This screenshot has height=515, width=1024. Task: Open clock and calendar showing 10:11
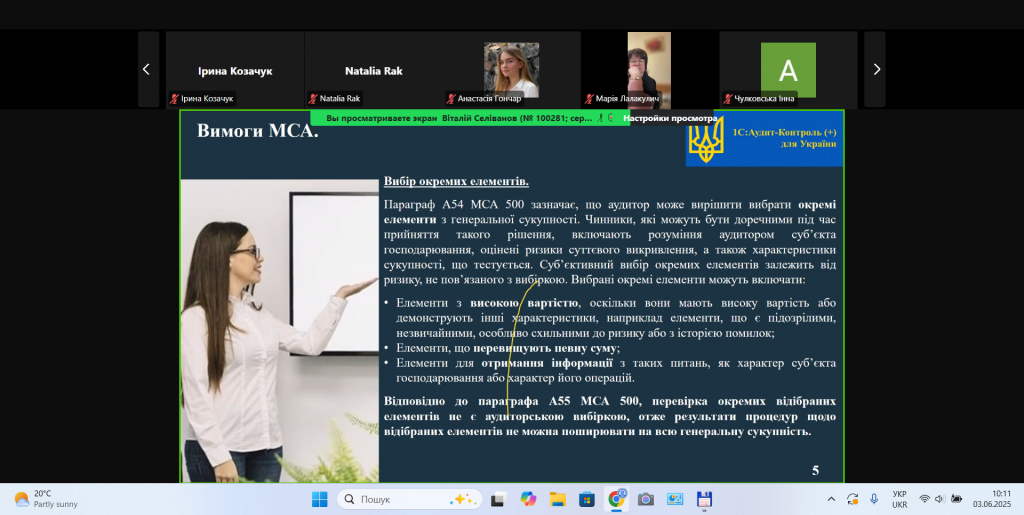tap(992, 499)
